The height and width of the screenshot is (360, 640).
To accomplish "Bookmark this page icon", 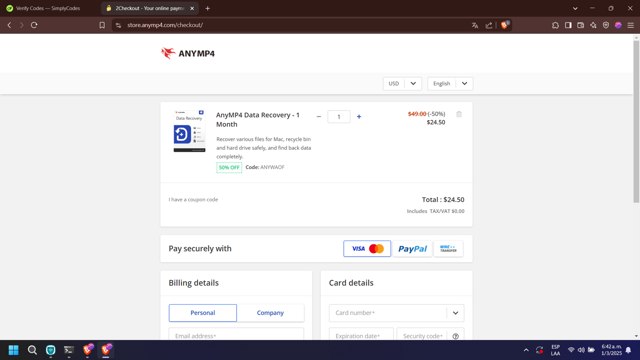I will pyautogui.click(x=102, y=25).
